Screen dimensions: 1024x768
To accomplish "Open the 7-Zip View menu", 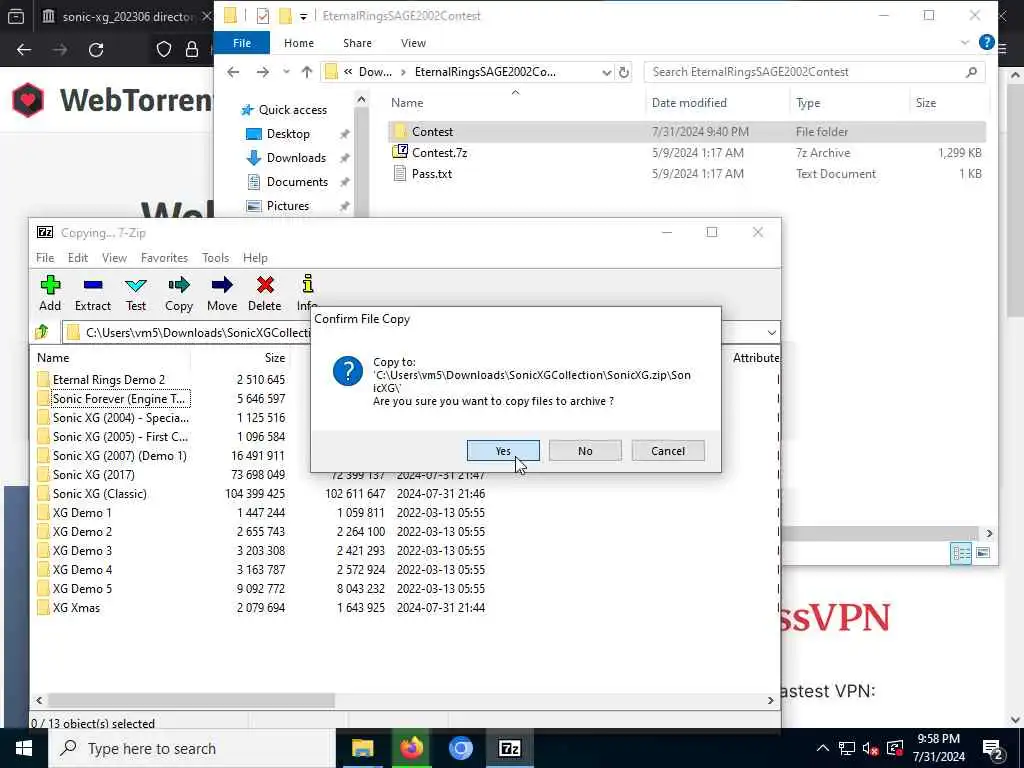I will point(114,258).
